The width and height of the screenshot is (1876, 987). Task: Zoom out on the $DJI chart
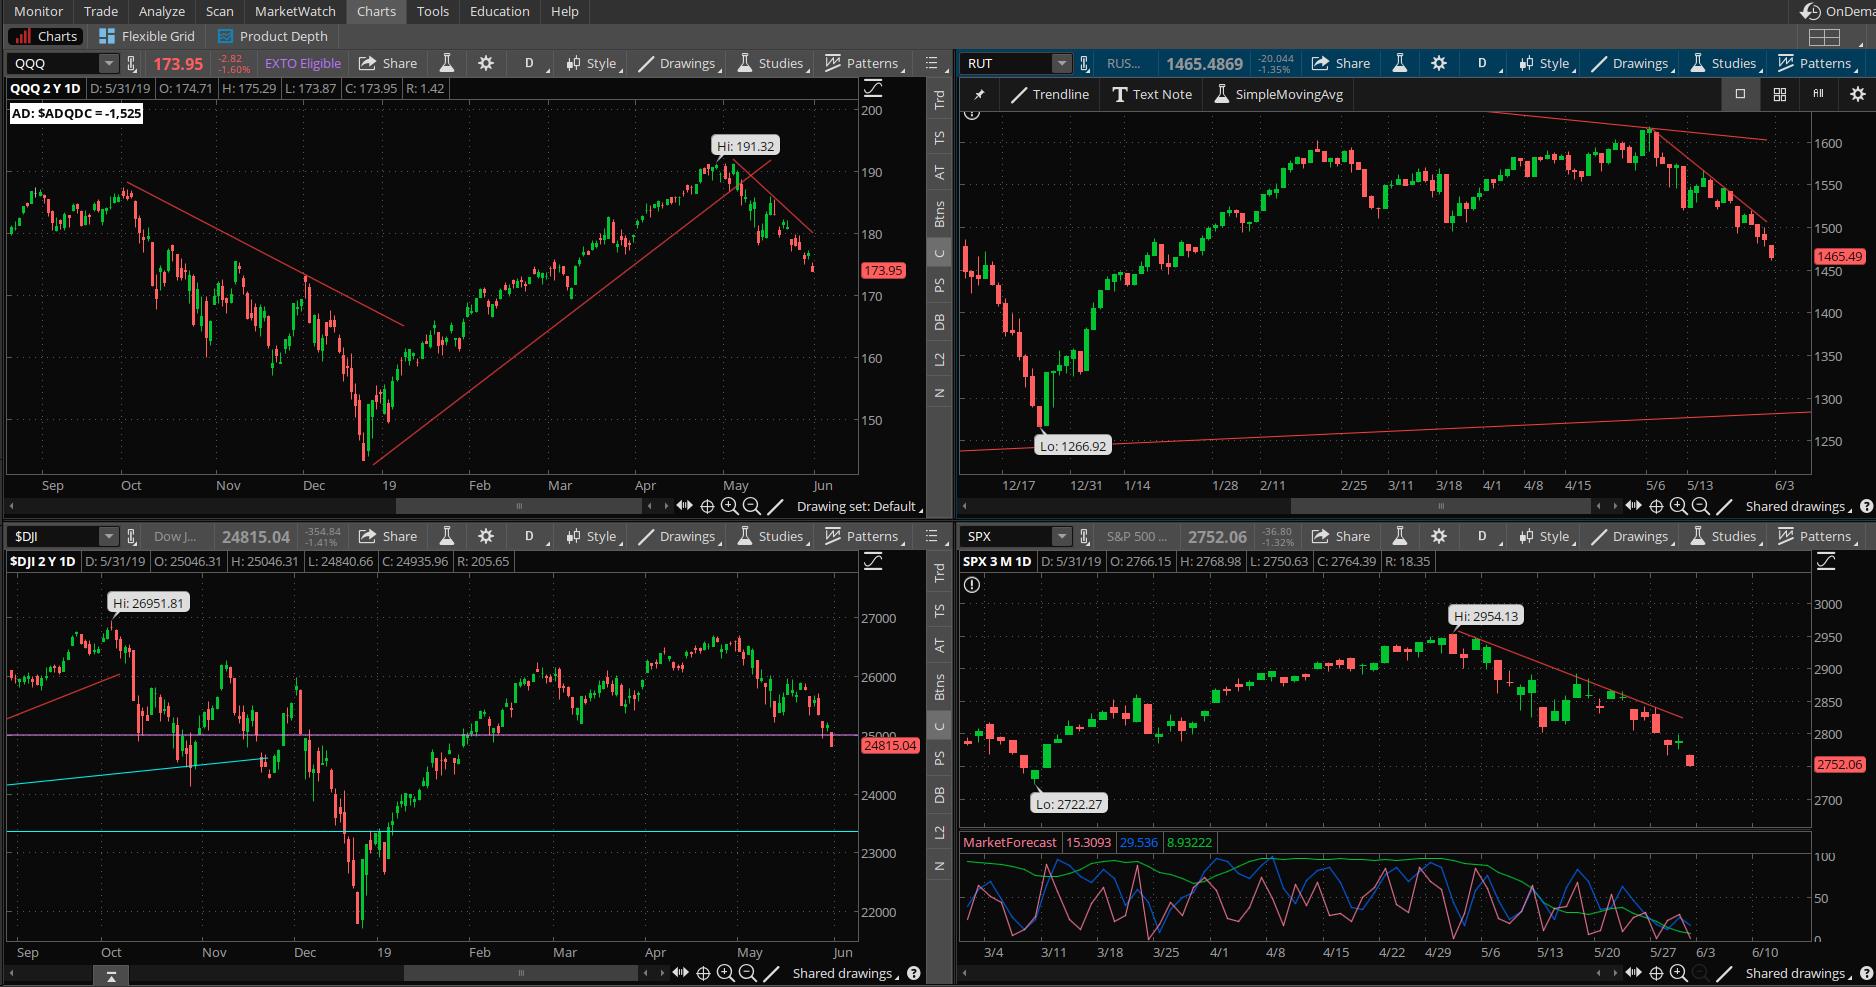747,973
